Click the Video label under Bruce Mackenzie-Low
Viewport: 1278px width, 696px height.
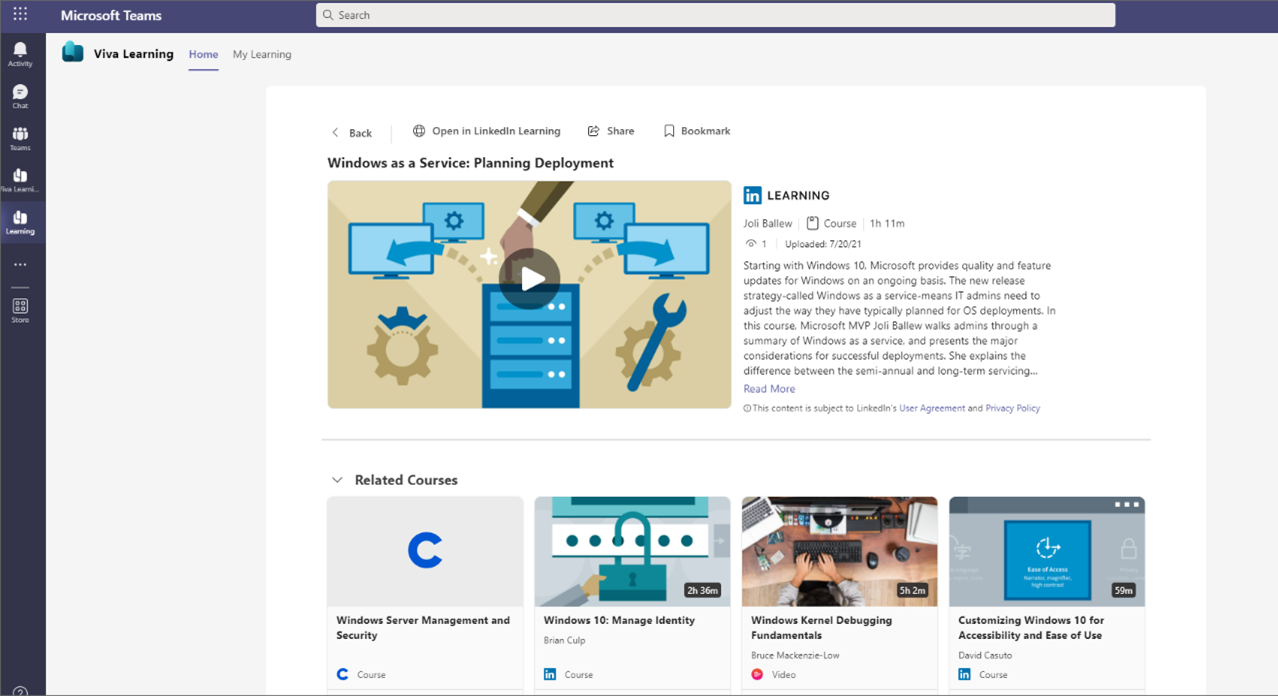pos(784,674)
